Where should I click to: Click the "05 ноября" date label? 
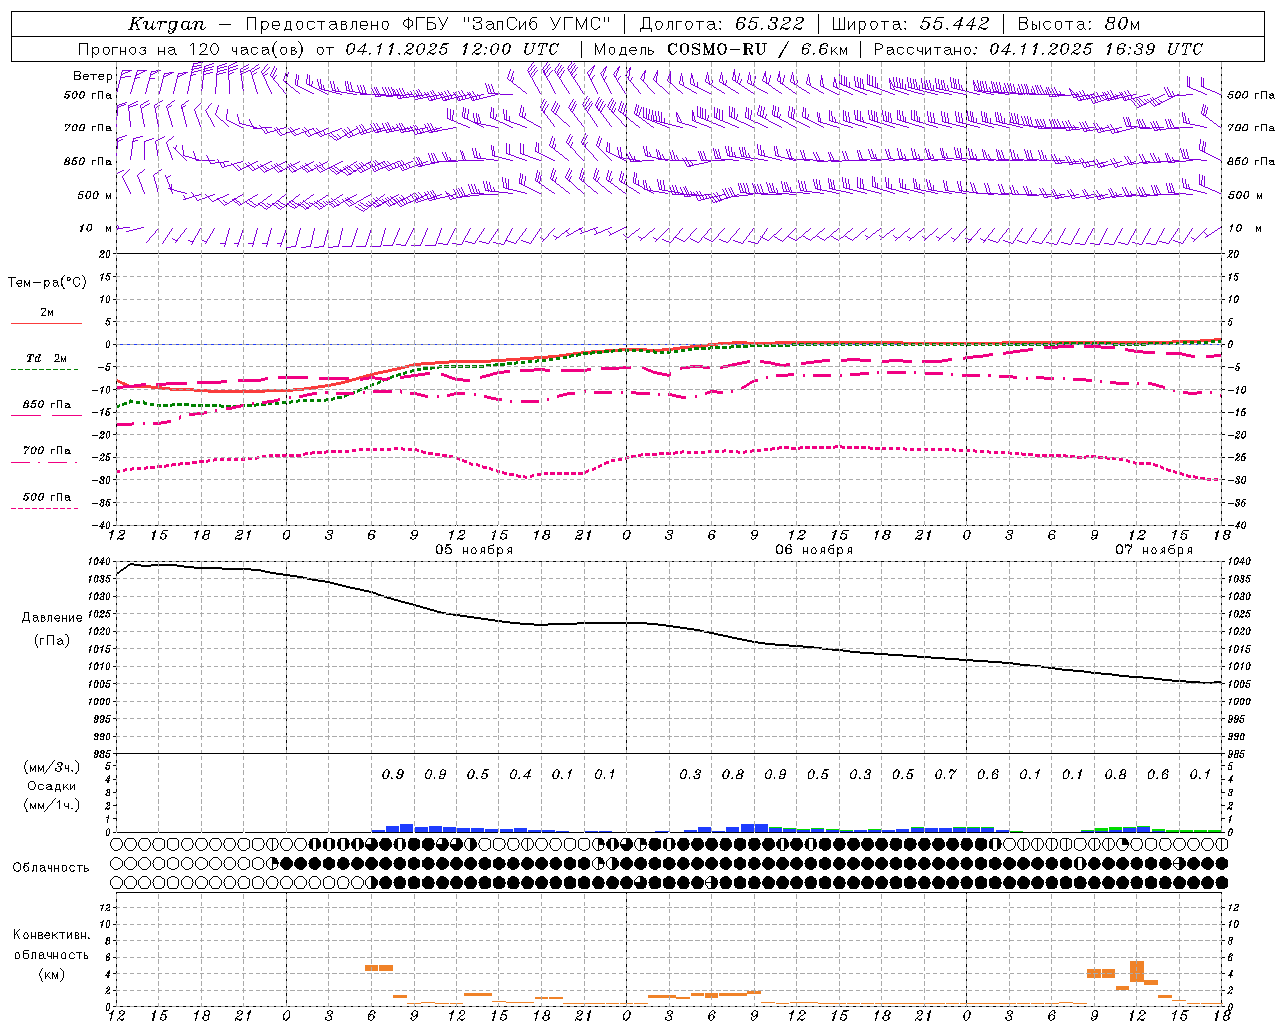click(474, 550)
